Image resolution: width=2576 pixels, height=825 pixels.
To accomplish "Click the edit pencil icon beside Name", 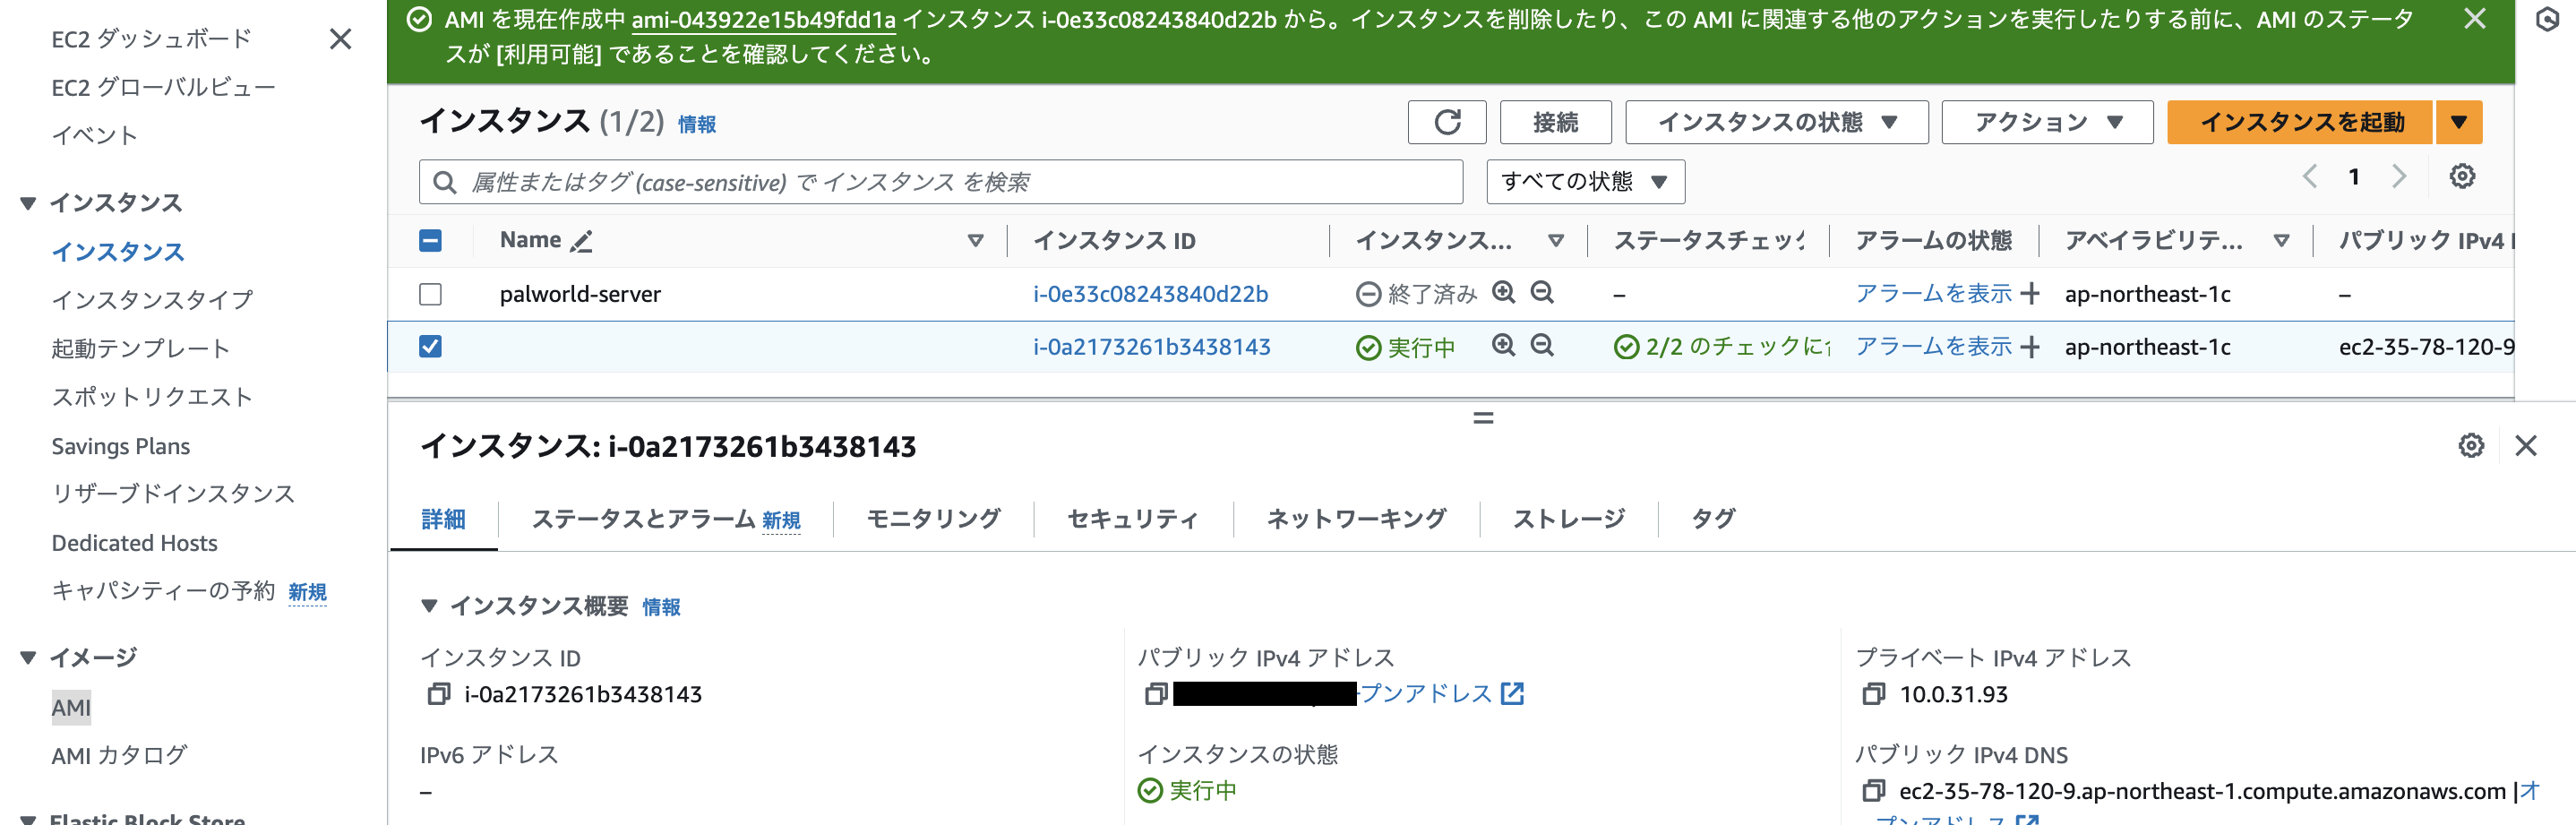I will [581, 241].
